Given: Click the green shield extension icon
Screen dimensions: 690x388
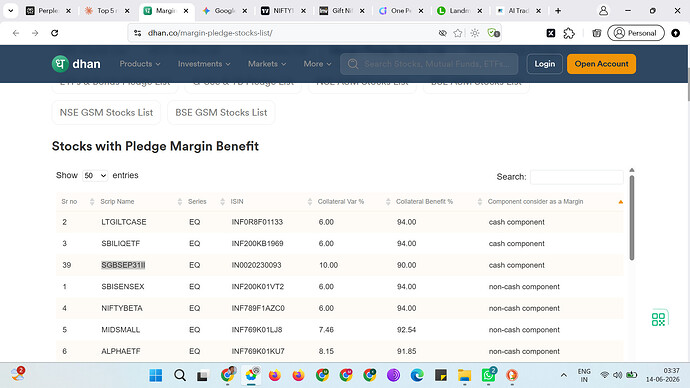Looking at the screenshot, I should (493, 33).
